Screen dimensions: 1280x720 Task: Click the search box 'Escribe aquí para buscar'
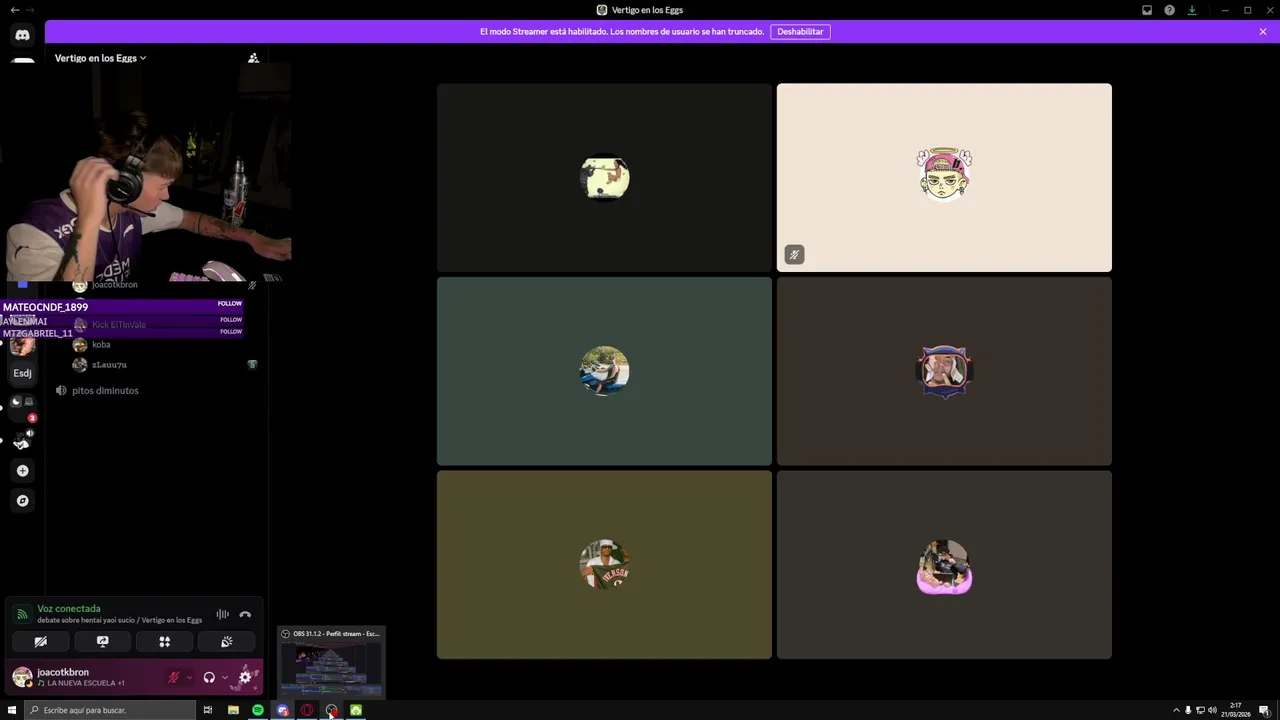click(x=110, y=710)
